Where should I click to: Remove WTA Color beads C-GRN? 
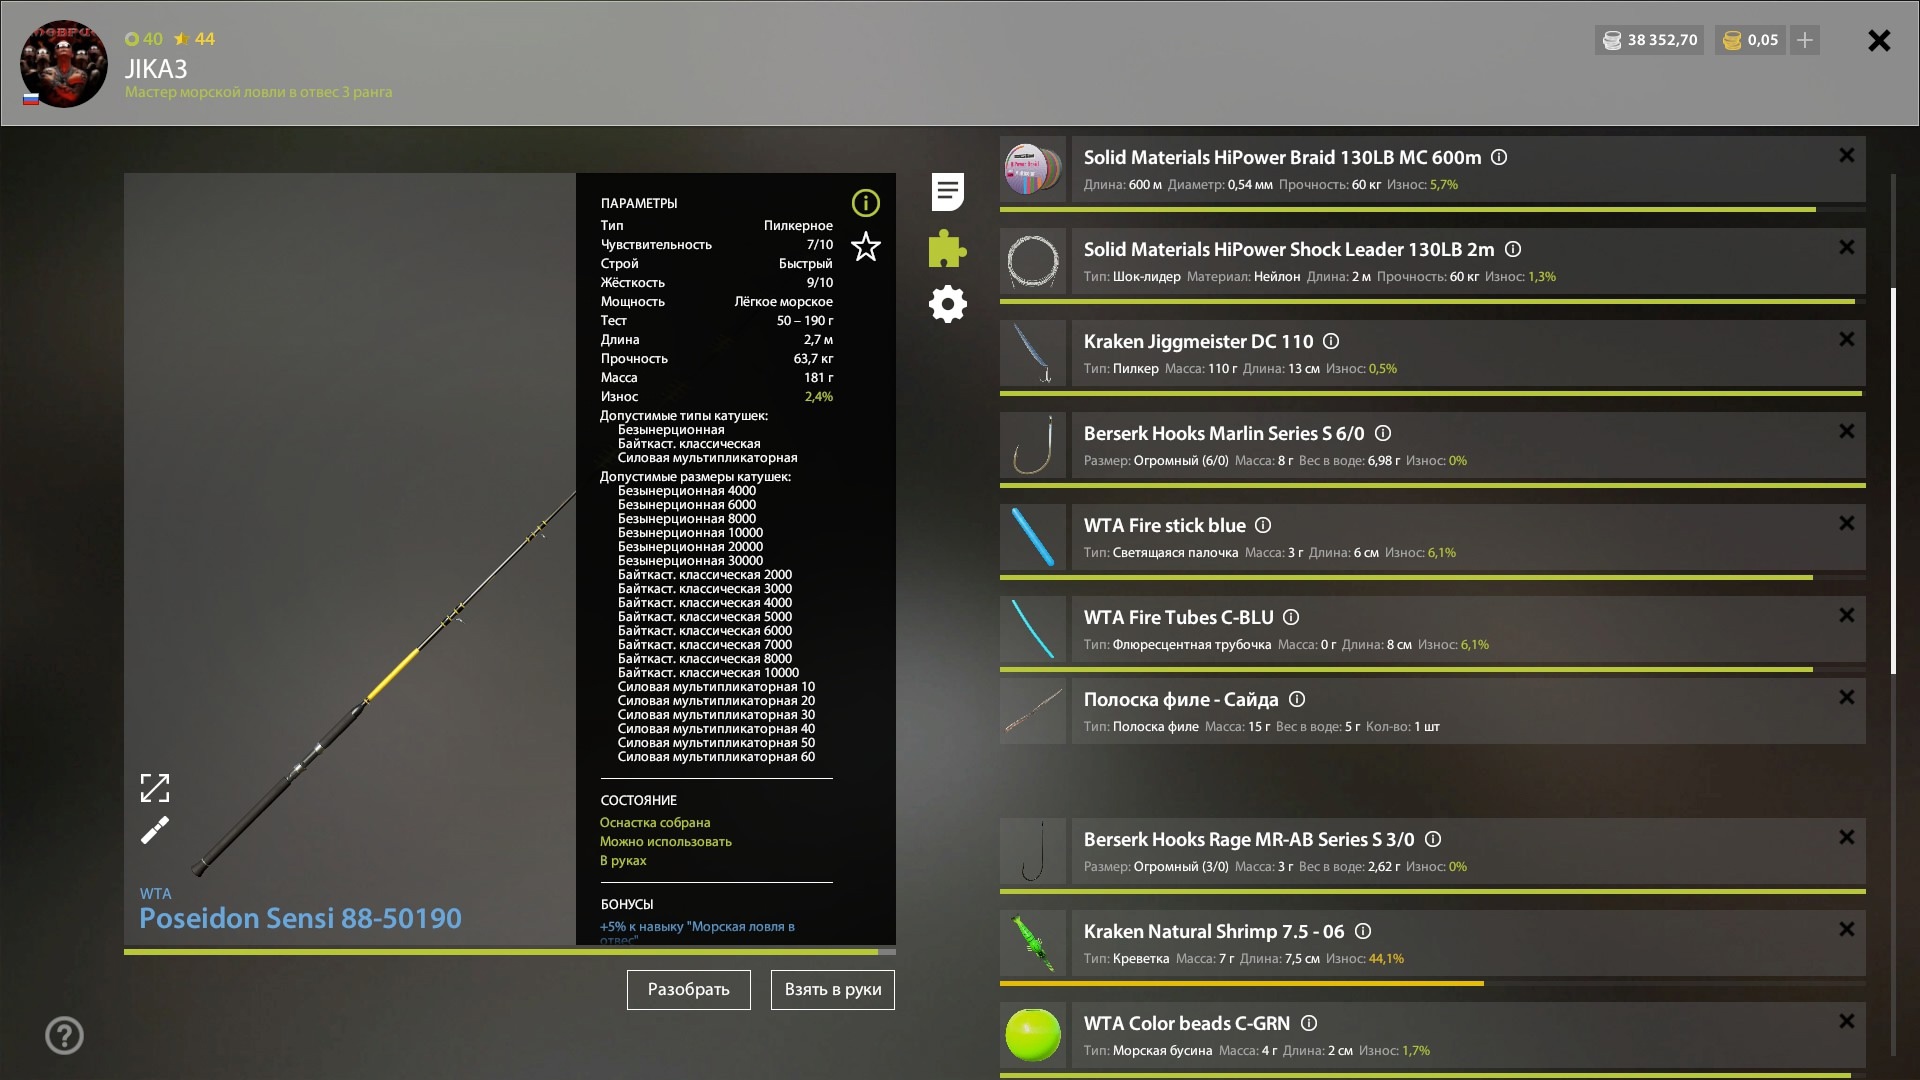(1846, 1021)
